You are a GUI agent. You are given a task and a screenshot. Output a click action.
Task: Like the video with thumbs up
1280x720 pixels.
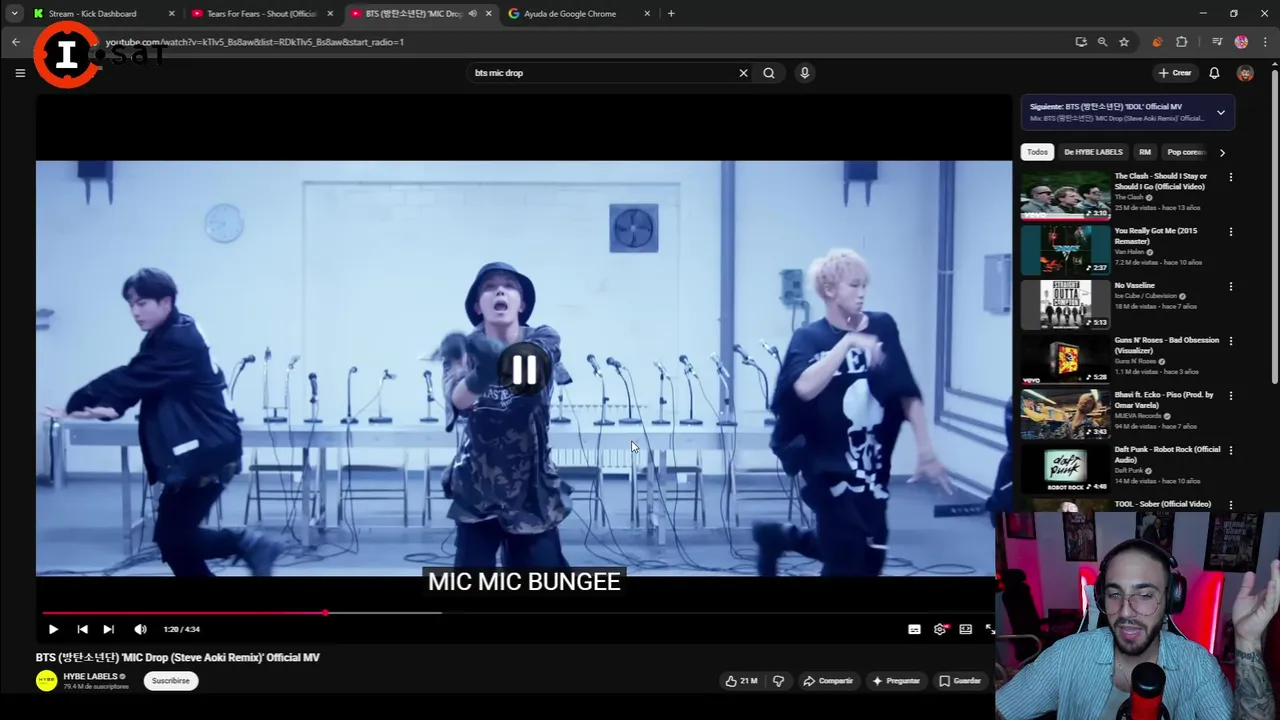(x=741, y=681)
